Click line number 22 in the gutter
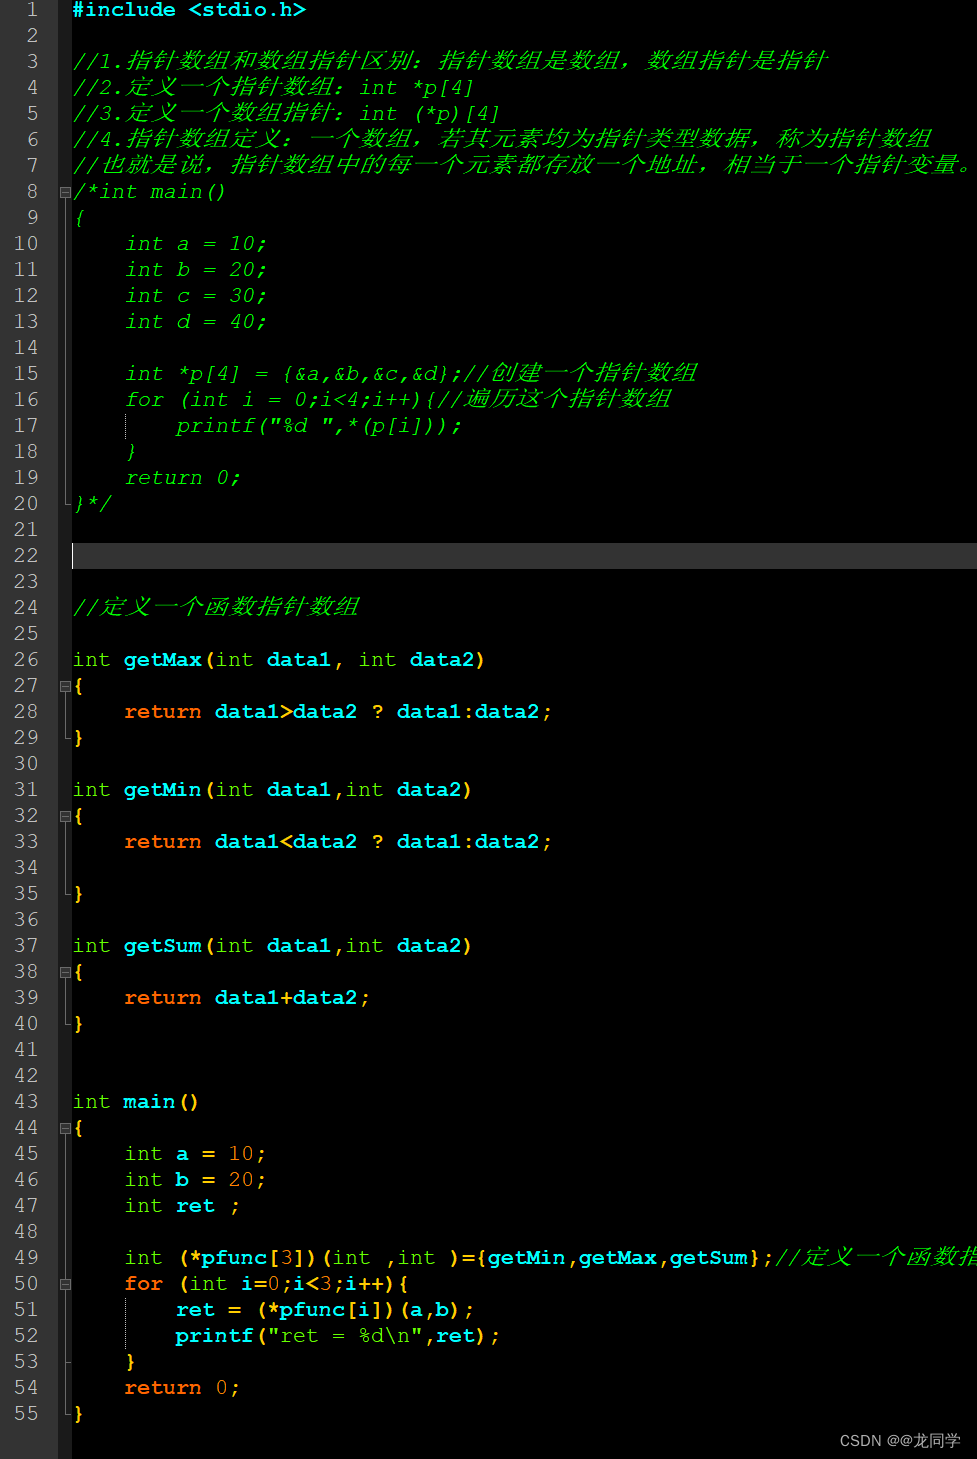The width and height of the screenshot is (977, 1459). coord(26,556)
